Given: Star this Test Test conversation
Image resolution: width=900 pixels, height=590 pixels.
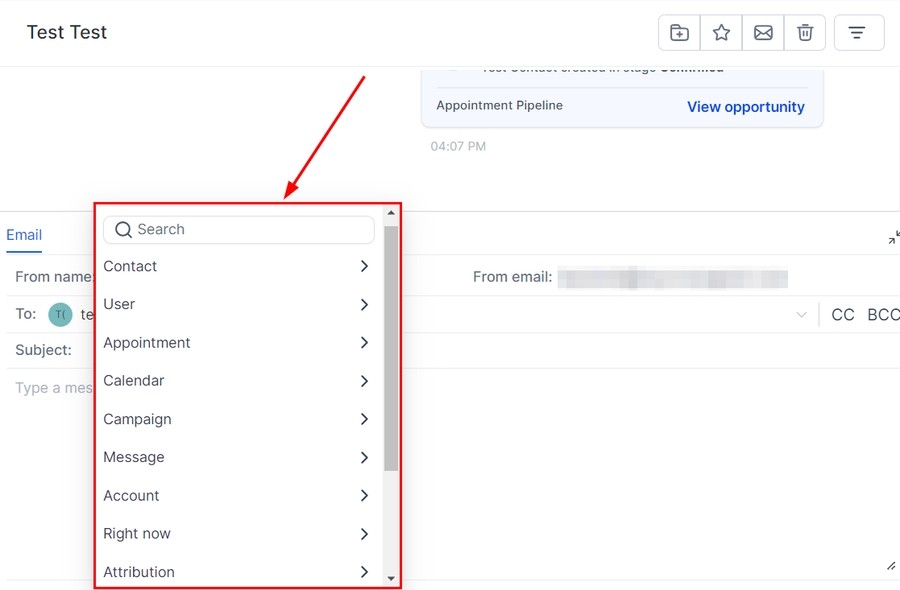Looking at the screenshot, I should click(x=721, y=33).
